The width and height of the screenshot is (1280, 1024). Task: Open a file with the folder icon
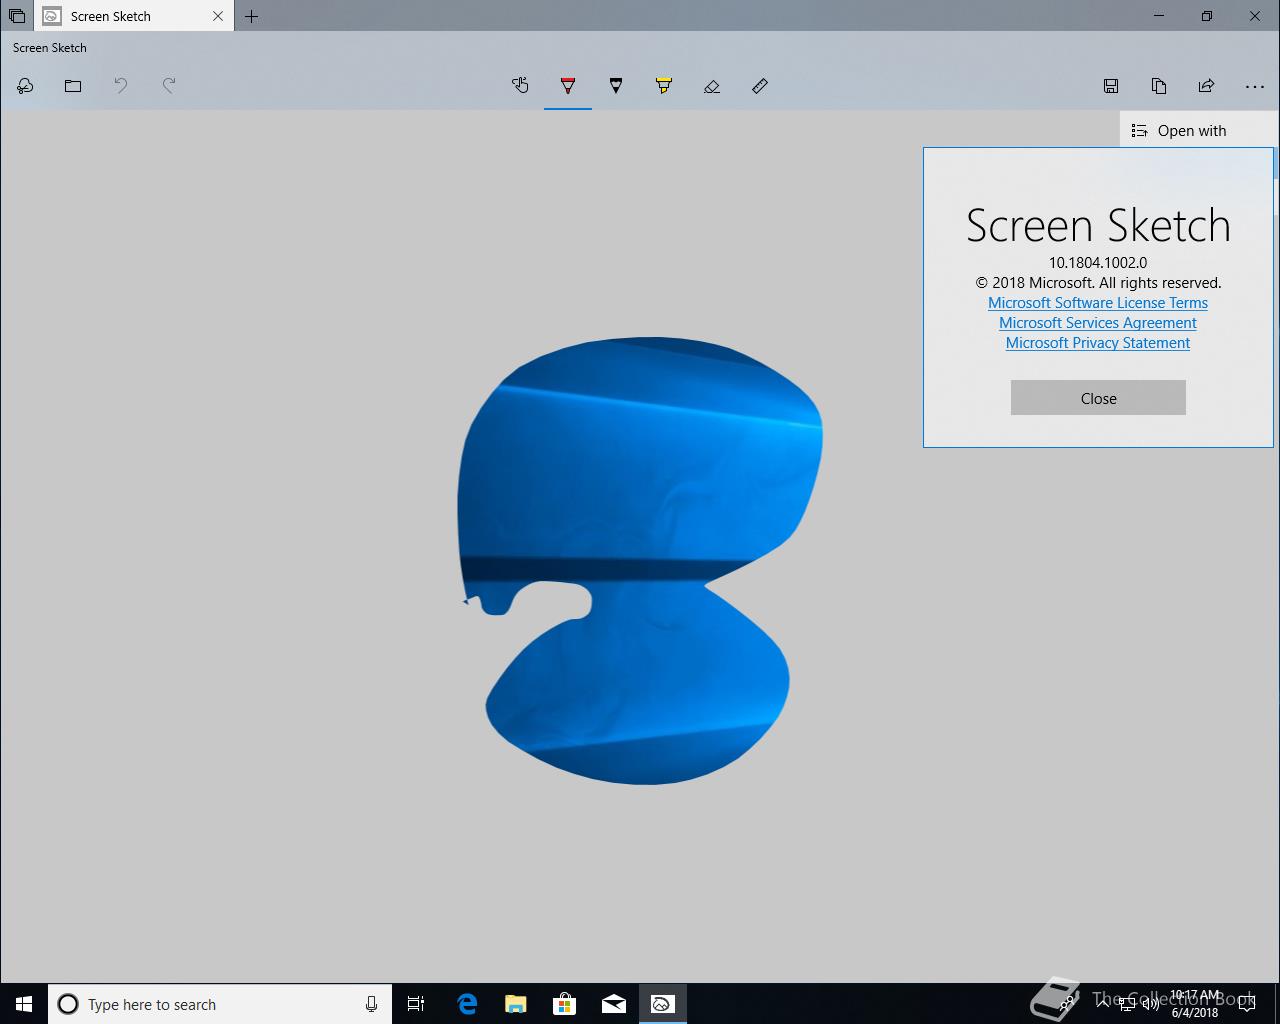point(73,86)
